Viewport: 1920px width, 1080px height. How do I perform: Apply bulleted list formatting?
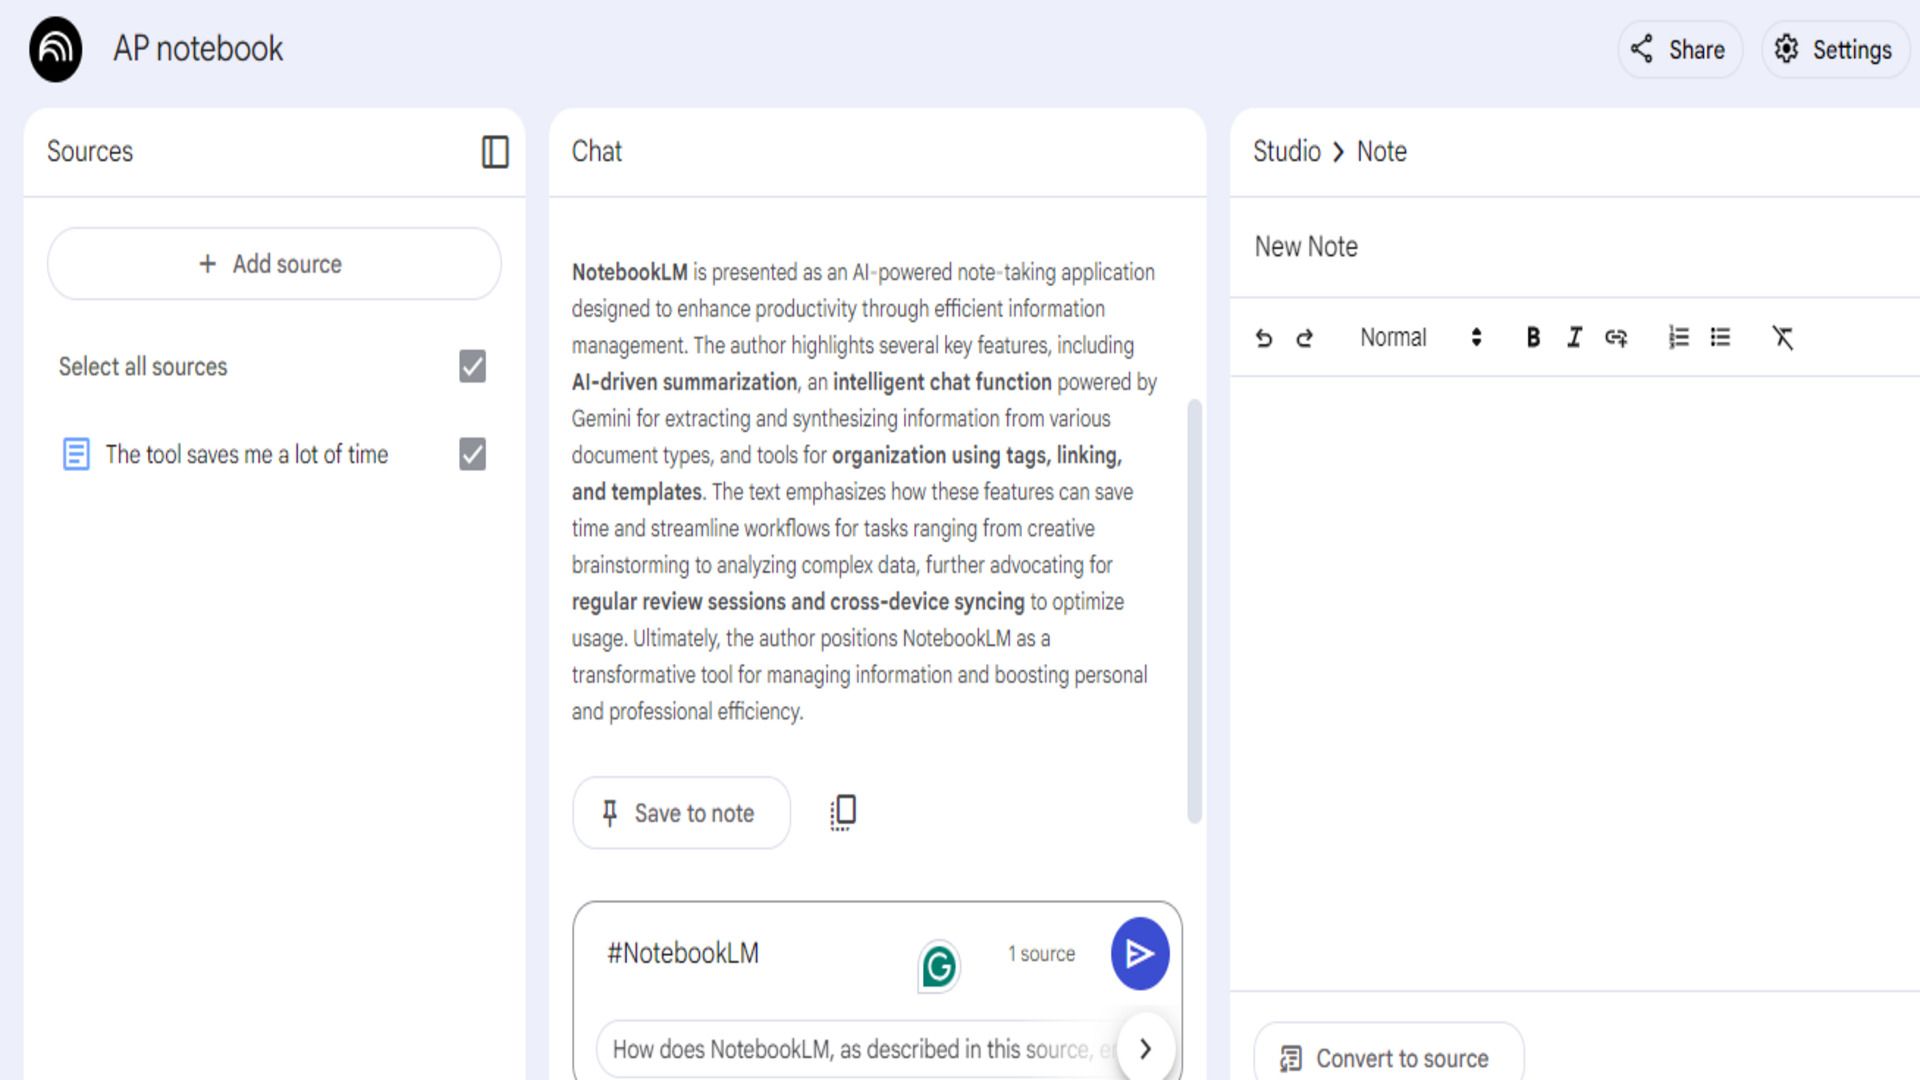pos(1720,338)
